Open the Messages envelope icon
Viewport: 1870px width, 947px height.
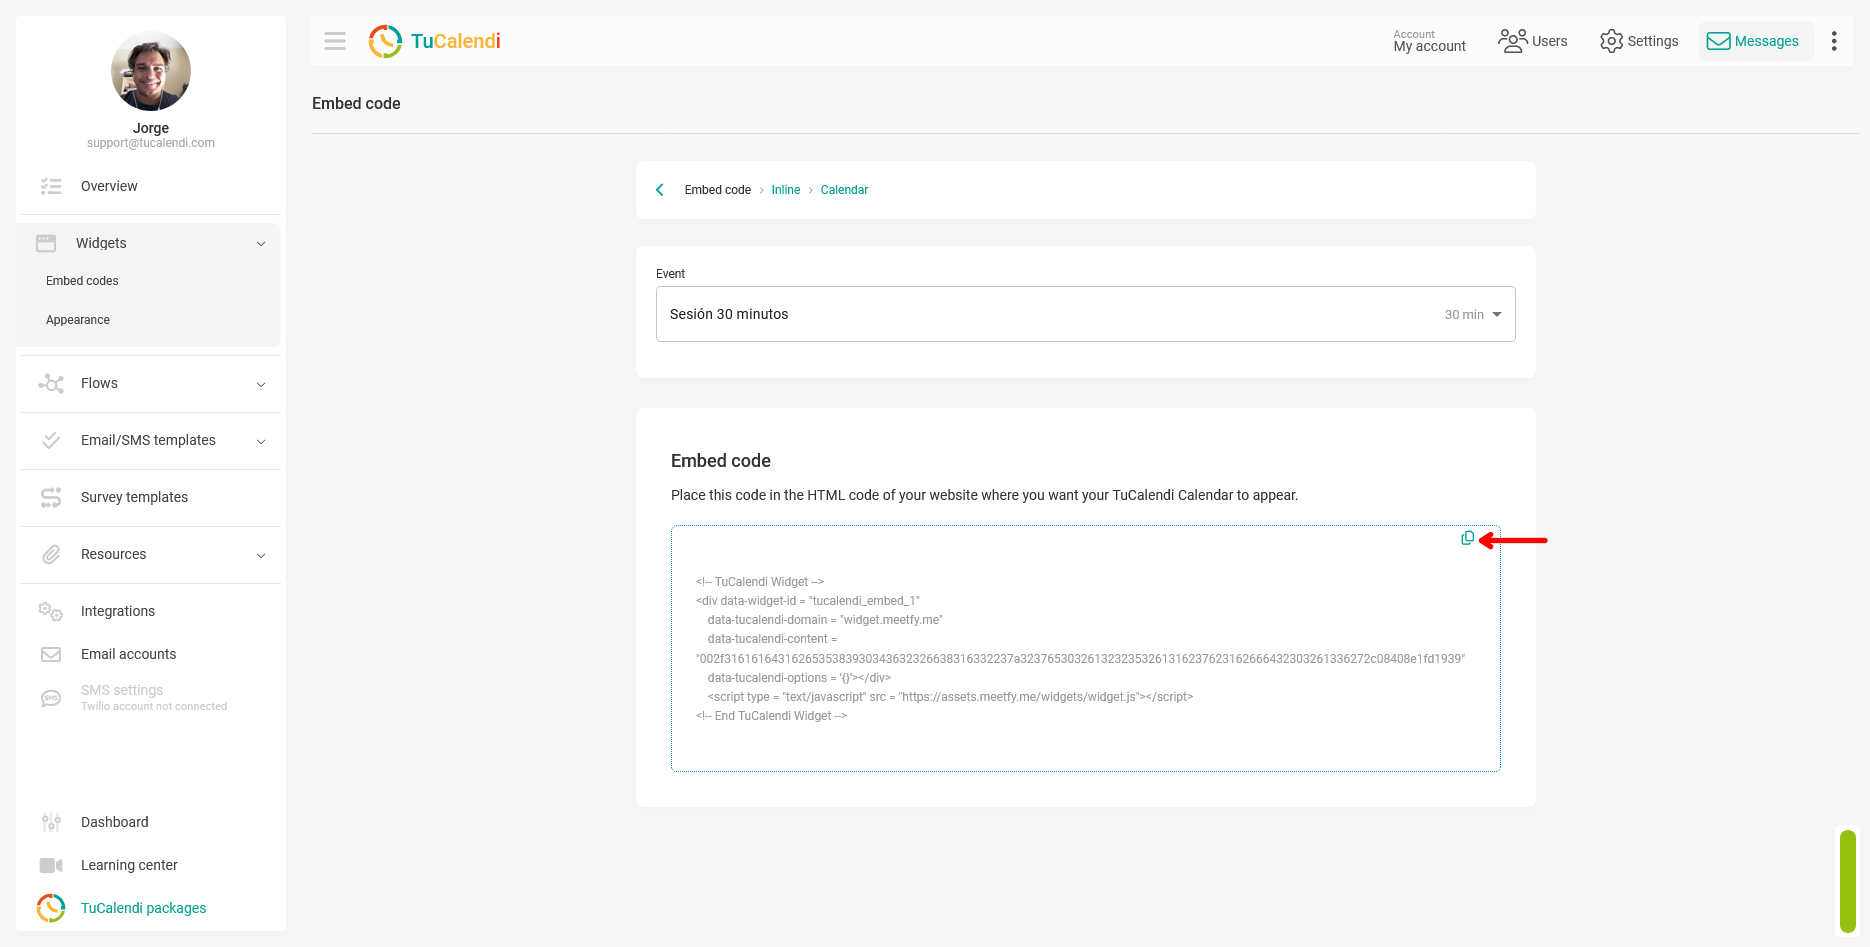(x=1718, y=41)
